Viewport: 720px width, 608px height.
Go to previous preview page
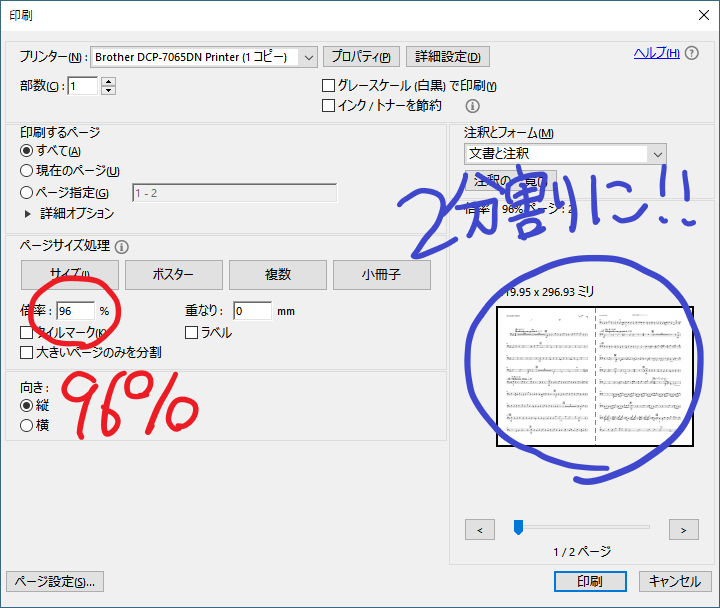click(x=480, y=530)
